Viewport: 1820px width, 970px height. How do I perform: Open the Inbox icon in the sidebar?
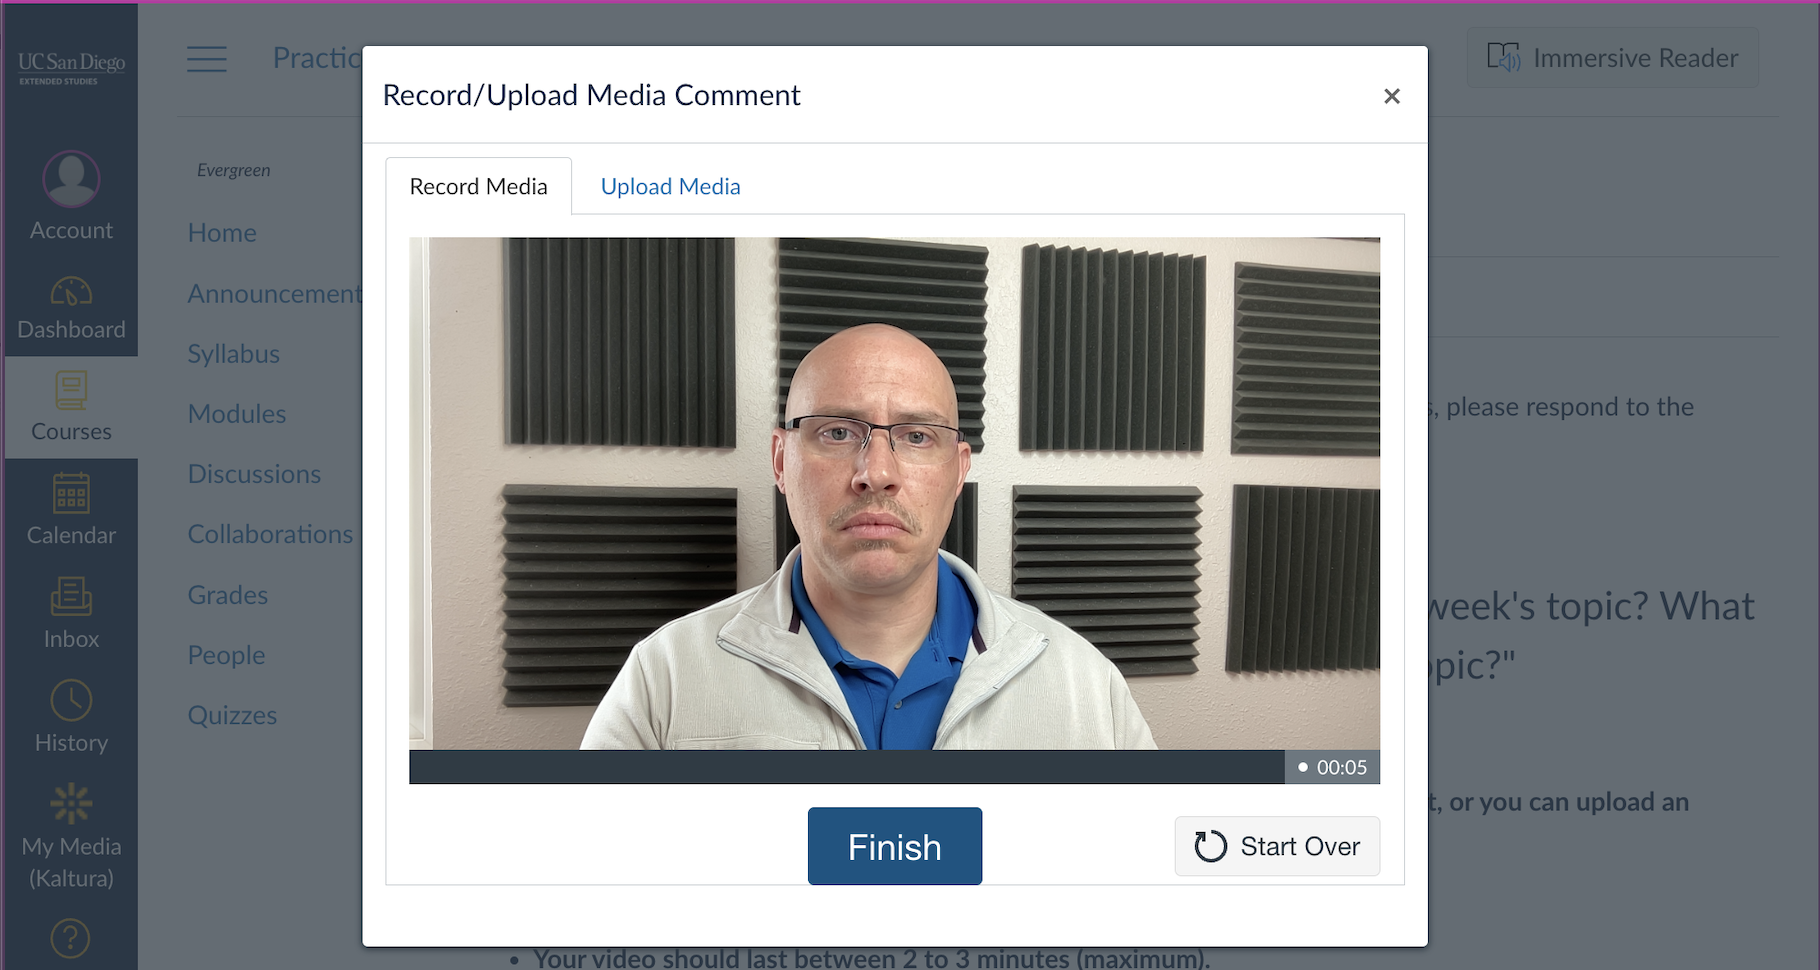[71, 596]
